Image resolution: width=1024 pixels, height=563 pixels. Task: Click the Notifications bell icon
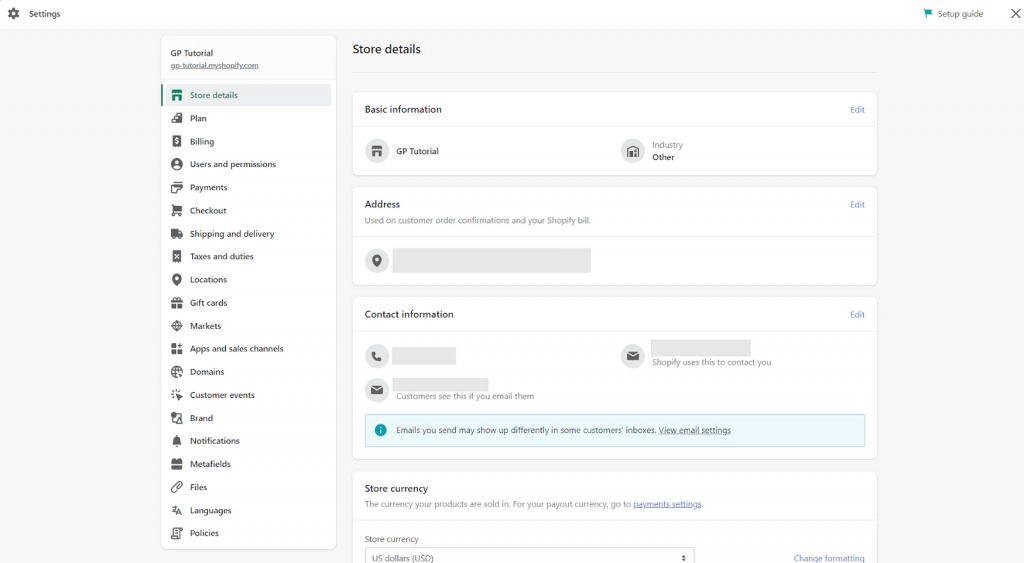pos(176,441)
